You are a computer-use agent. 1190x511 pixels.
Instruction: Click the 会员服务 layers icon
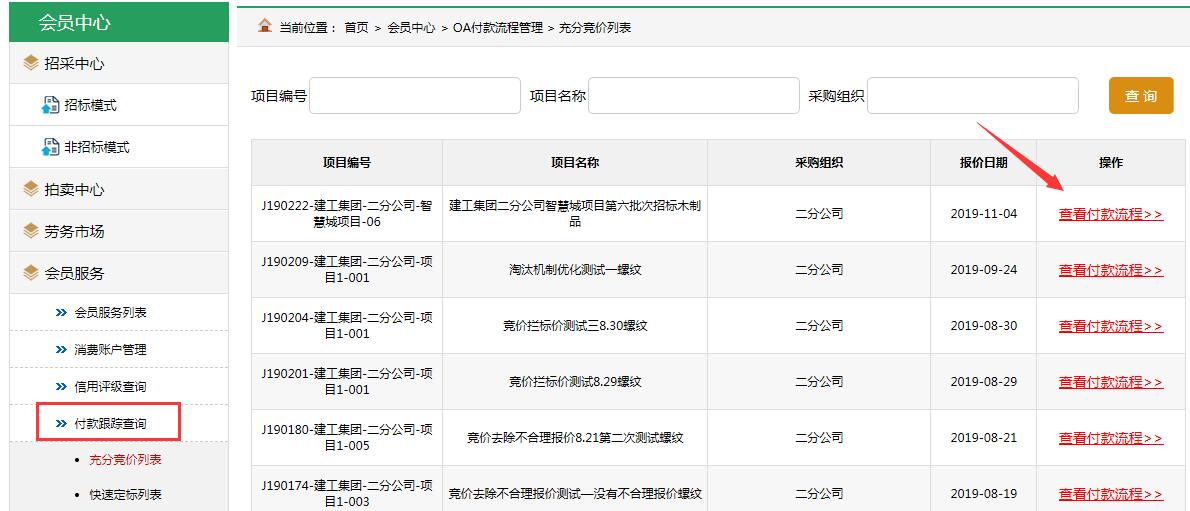pyautogui.click(x=30, y=273)
